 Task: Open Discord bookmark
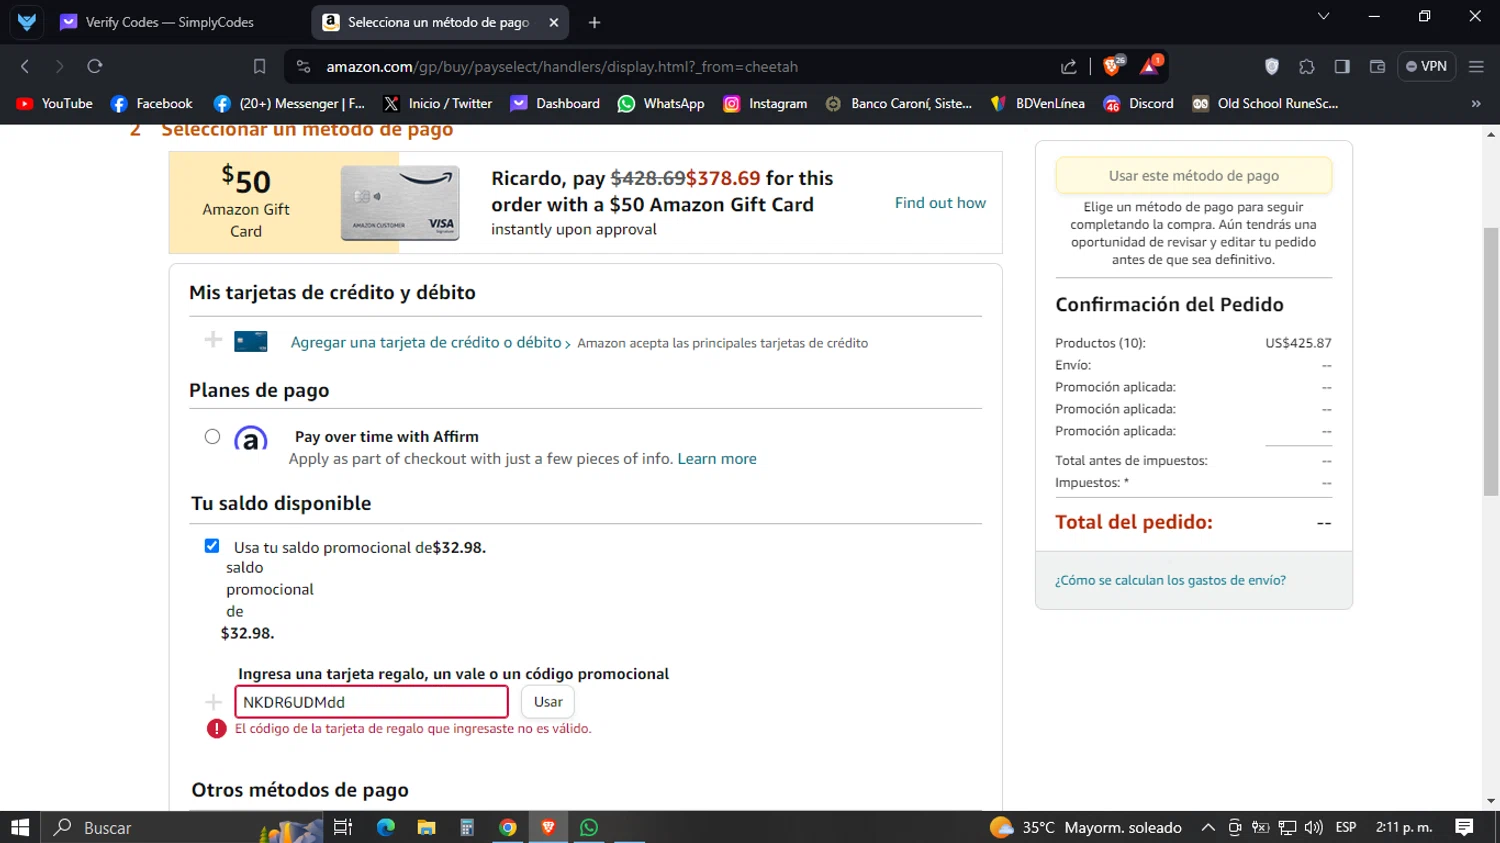click(x=1138, y=103)
